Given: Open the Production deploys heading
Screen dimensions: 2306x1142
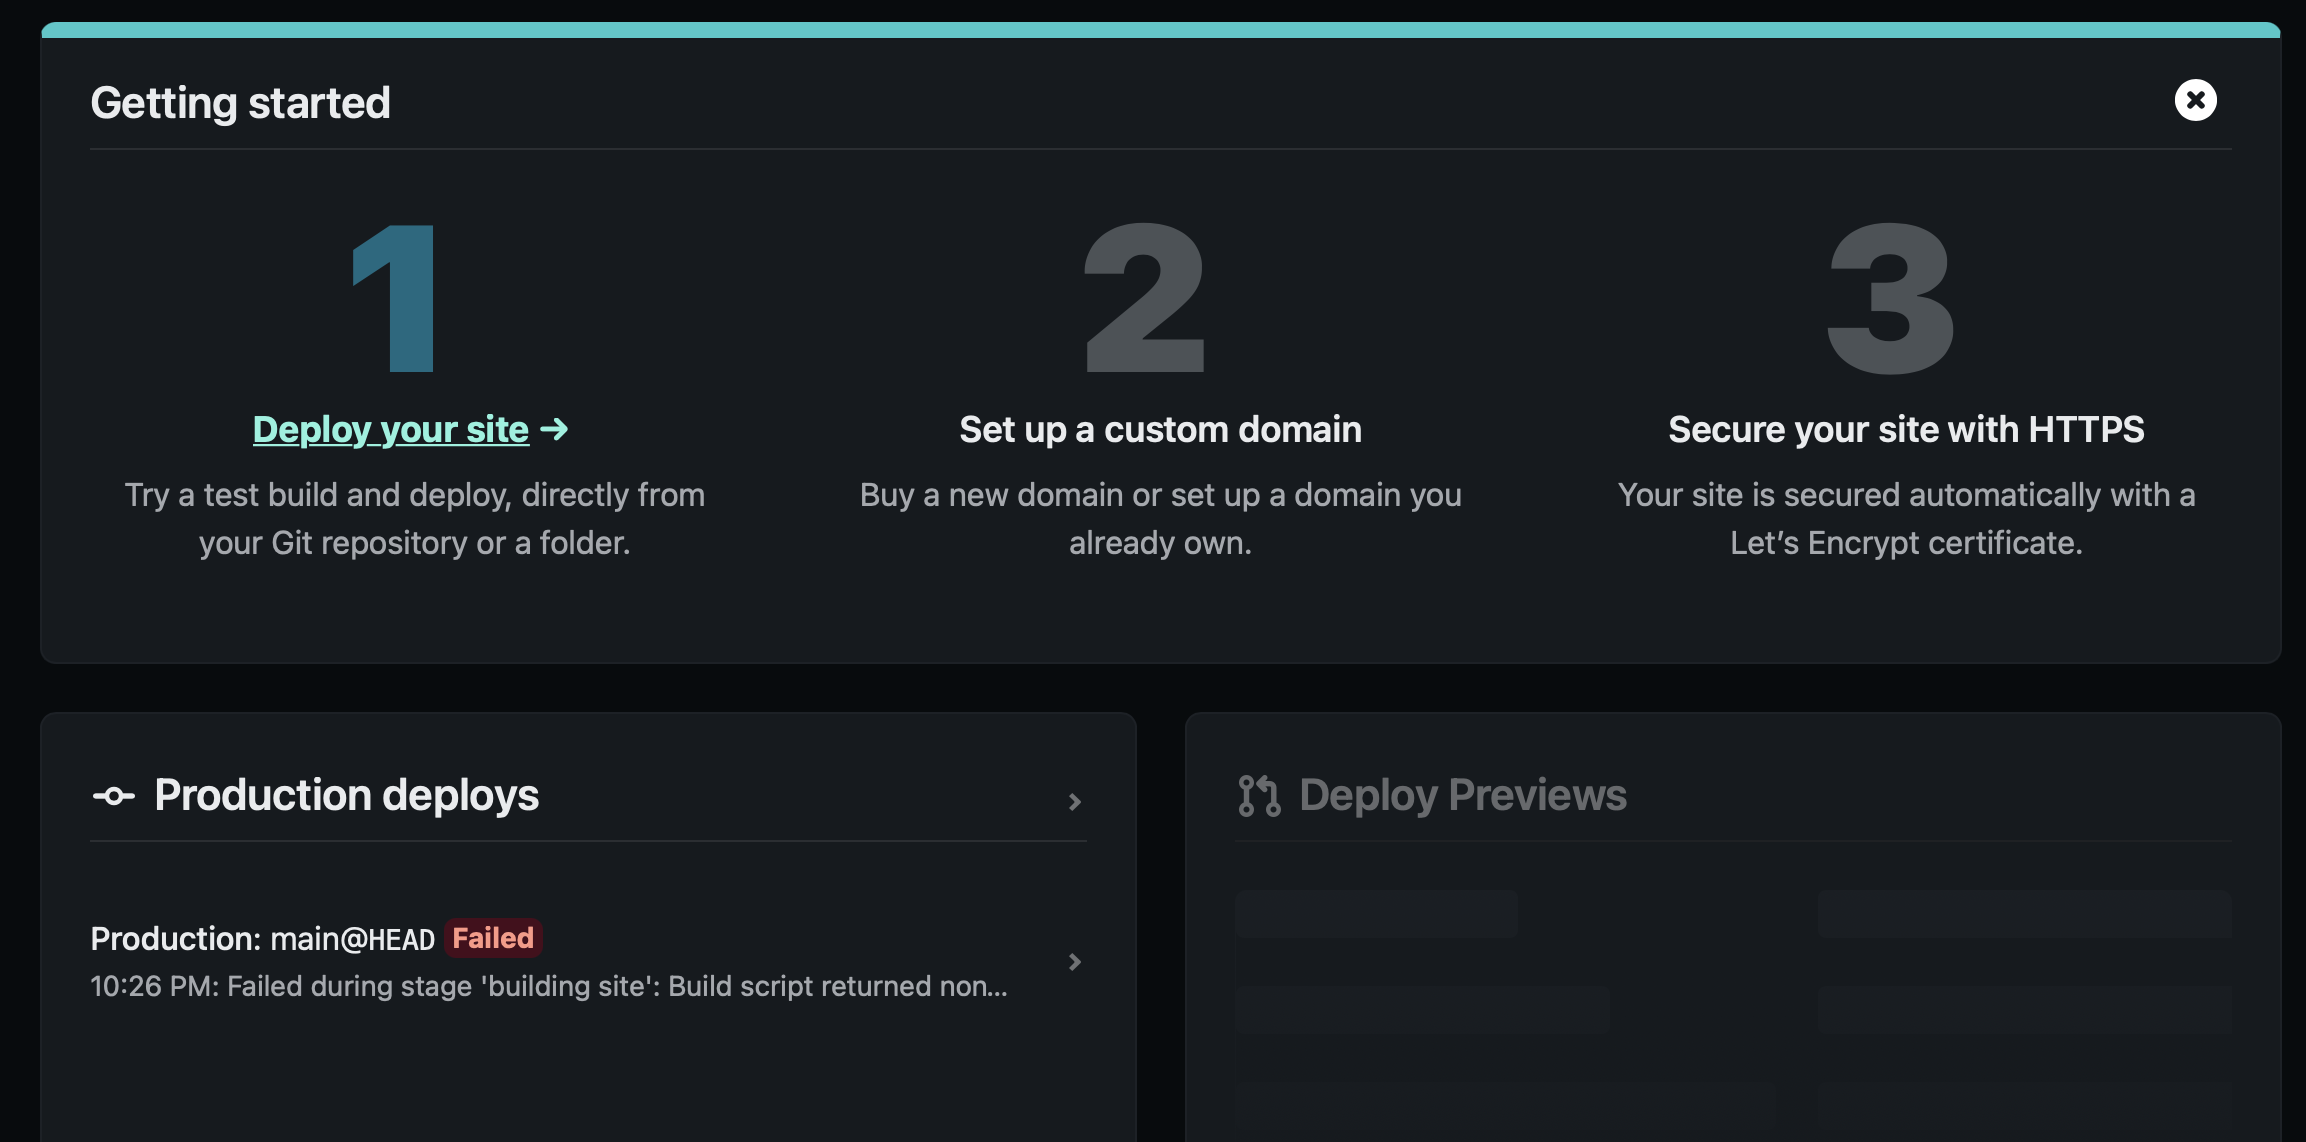Looking at the screenshot, I should tap(346, 795).
